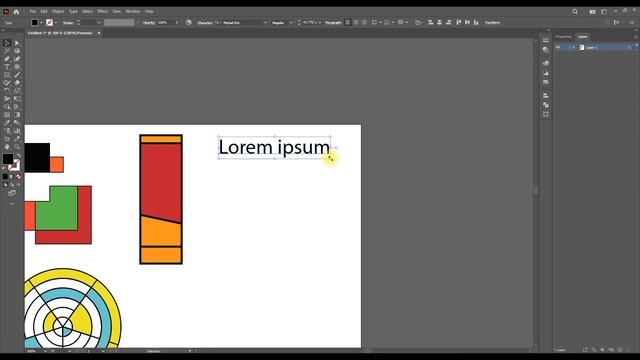Select the Artboard tool
640x360 pixels.
[x=7, y=139]
